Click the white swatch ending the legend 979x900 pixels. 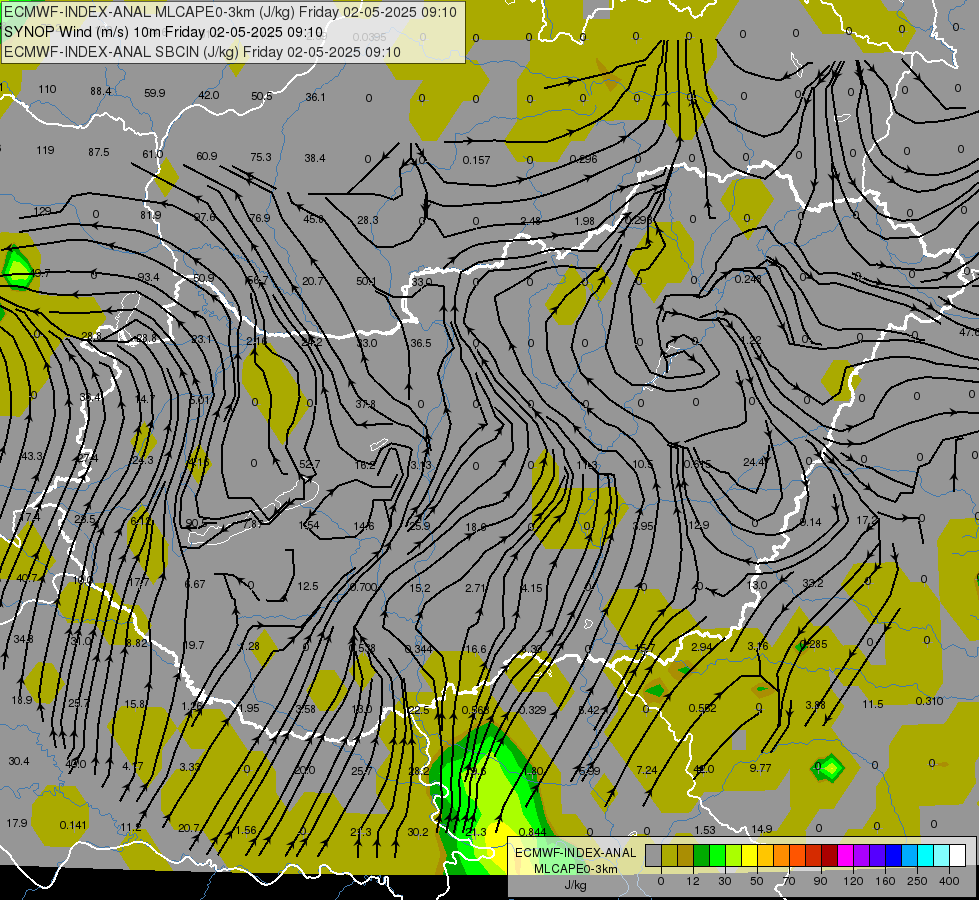pyautogui.click(x=958, y=855)
